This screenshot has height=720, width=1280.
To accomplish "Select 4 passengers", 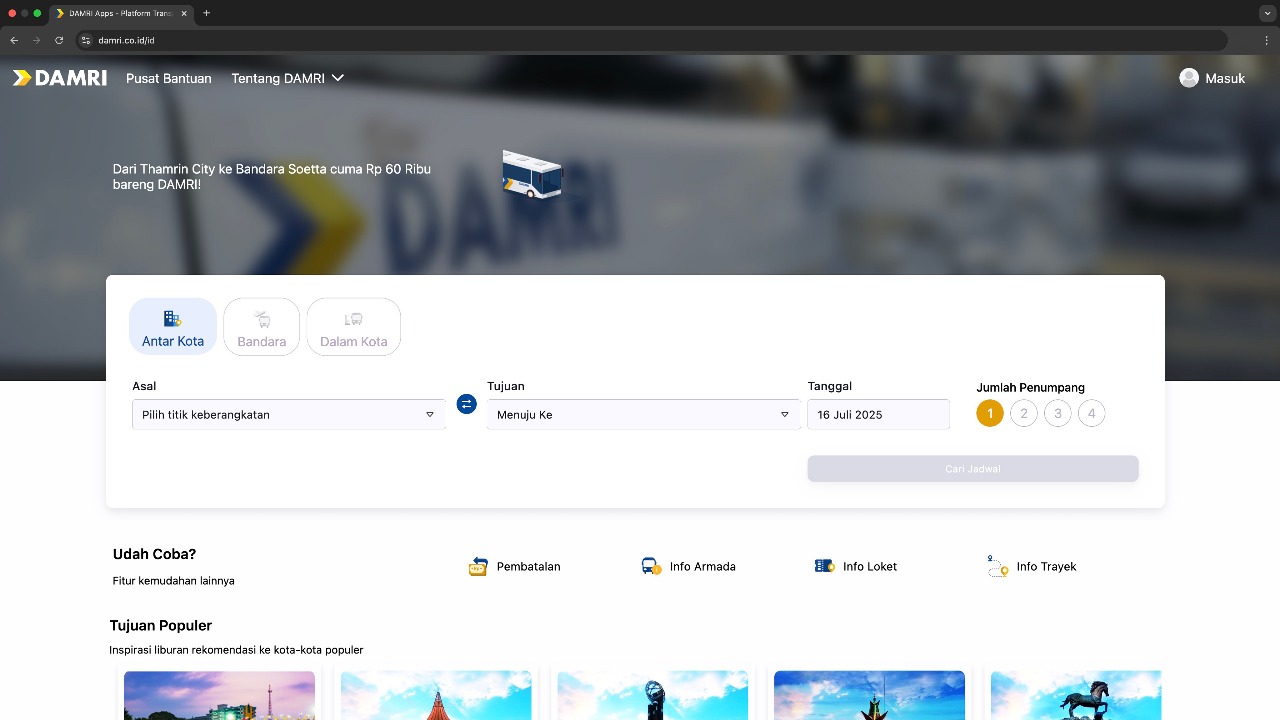I will (1092, 413).
